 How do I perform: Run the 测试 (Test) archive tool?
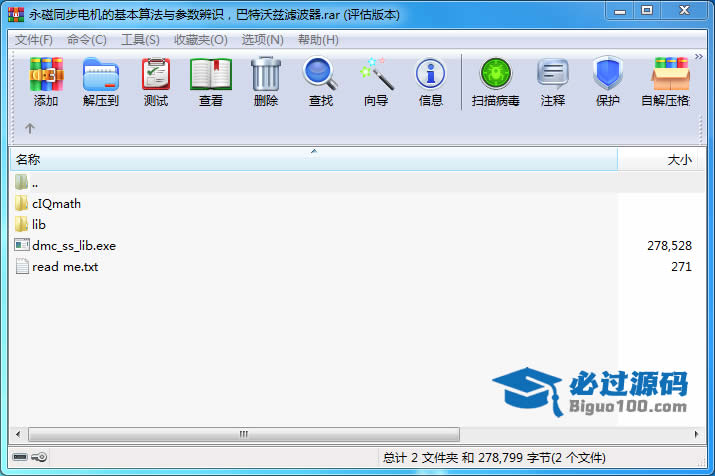click(x=156, y=74)
